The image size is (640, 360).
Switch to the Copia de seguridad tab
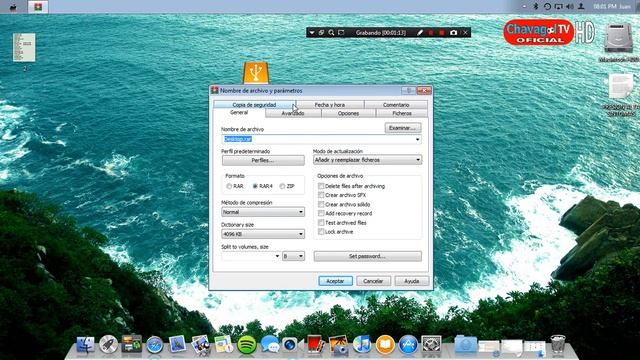point(254,105)
